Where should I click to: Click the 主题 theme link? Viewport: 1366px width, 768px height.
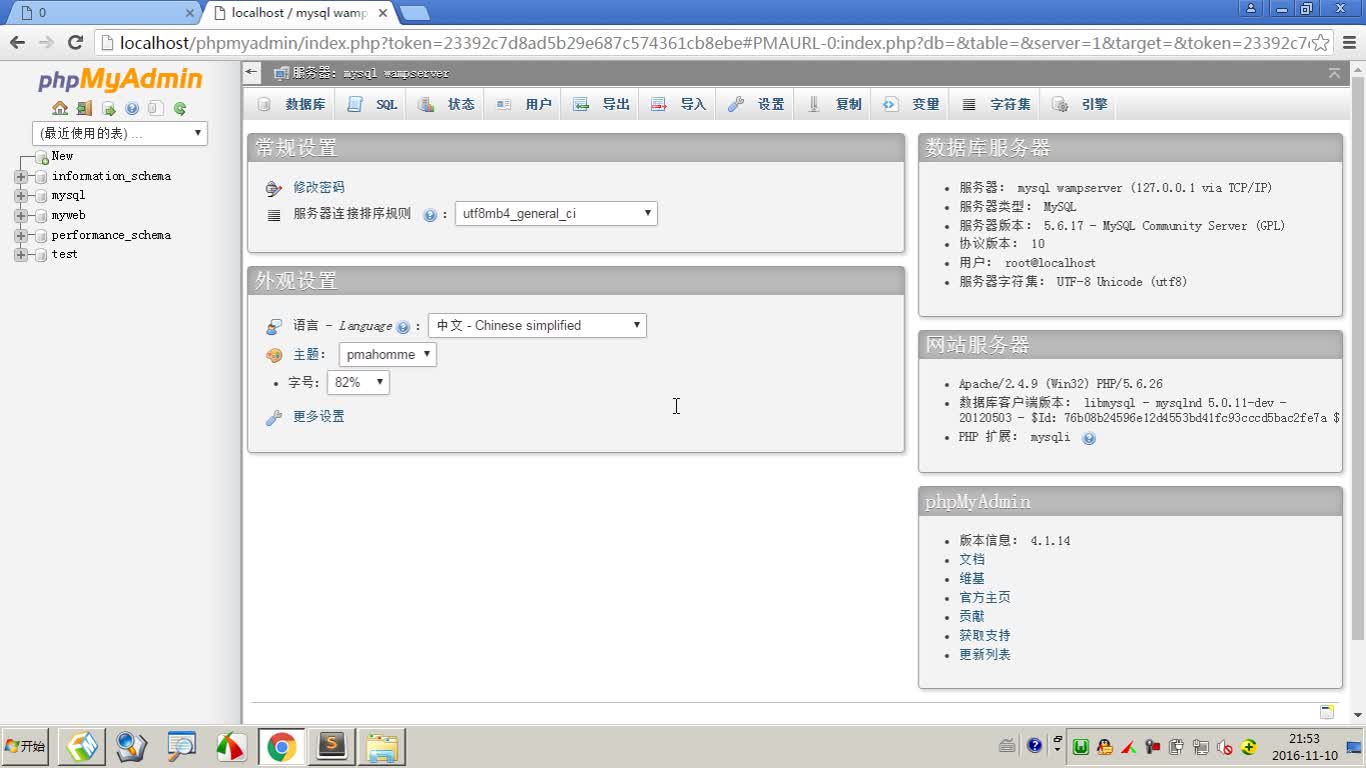point(305,355)
